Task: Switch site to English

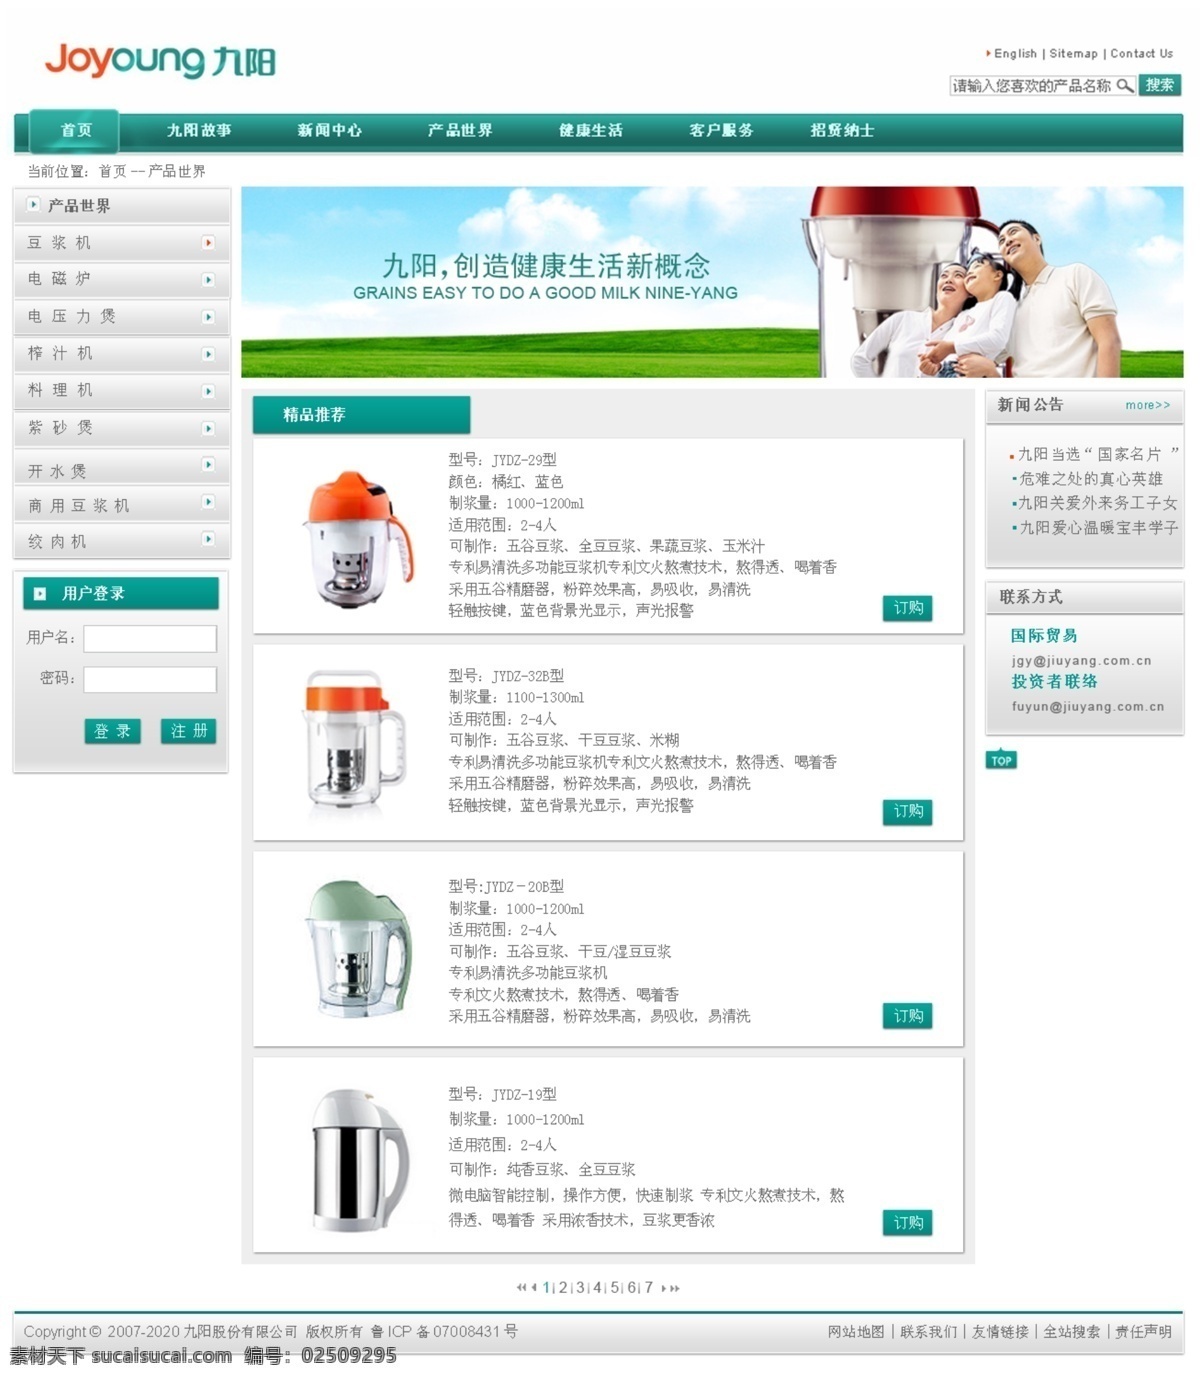Action: [1015, 54]
